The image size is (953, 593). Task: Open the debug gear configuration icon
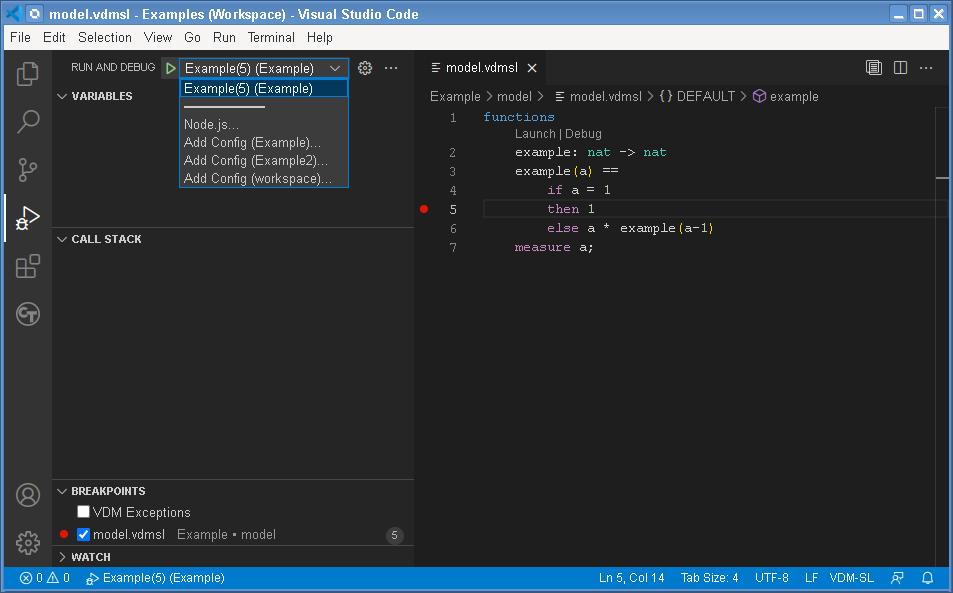(x=364, y=68)
